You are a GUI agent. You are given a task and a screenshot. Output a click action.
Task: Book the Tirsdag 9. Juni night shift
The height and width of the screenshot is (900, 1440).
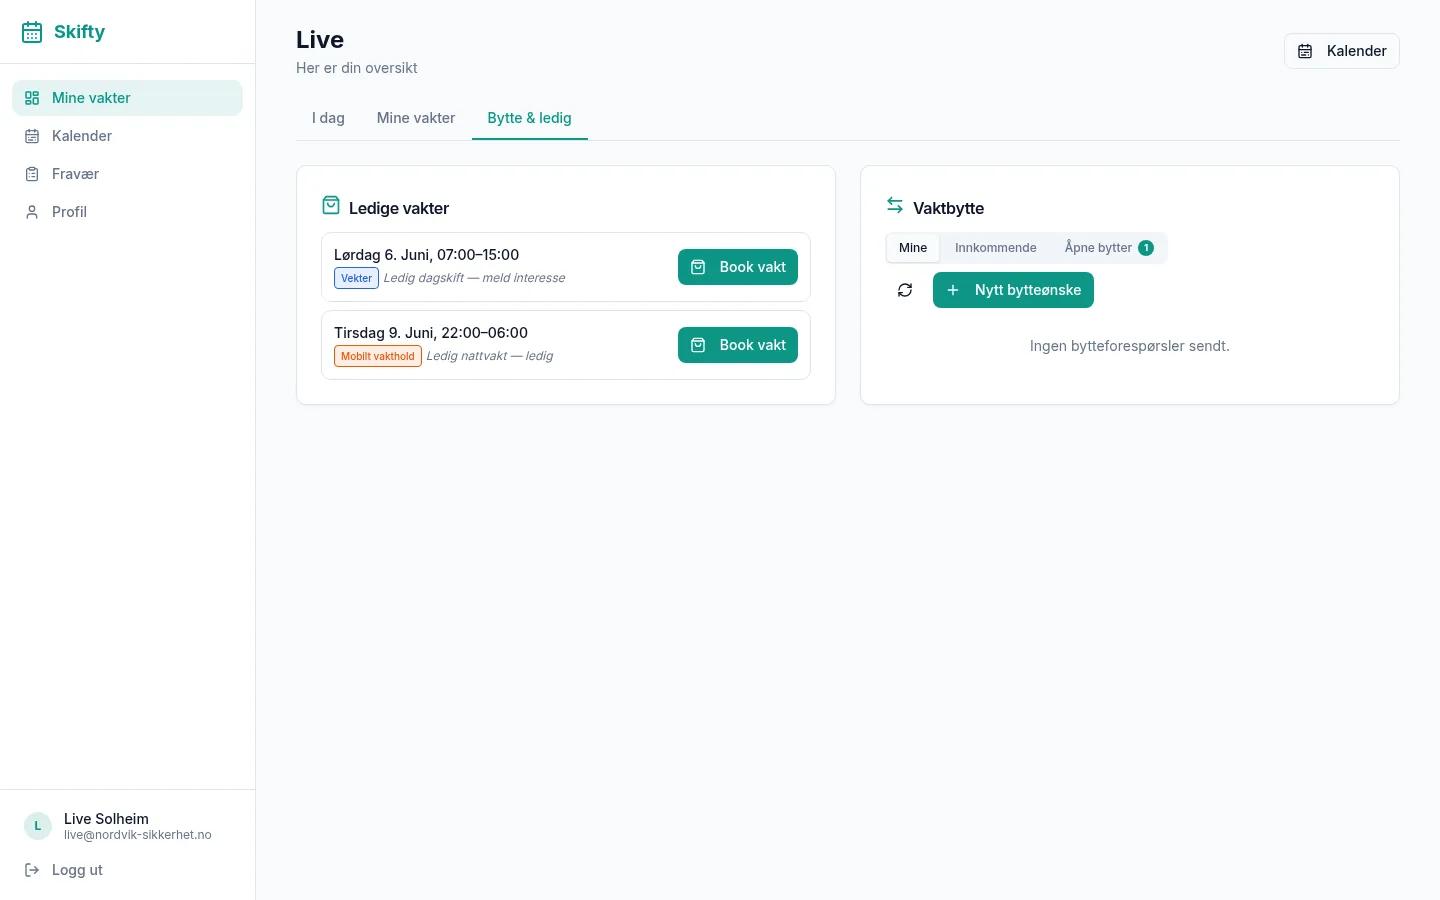738,345
